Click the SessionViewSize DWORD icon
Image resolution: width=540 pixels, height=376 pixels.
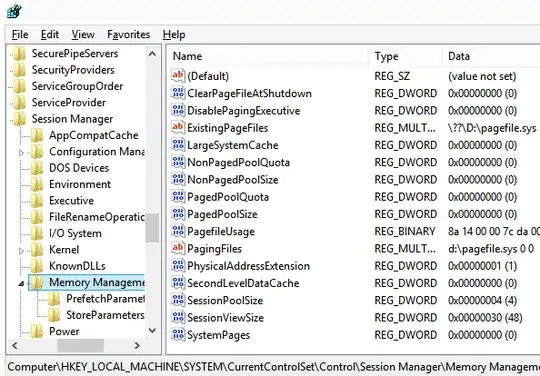(x=178, y=317)
